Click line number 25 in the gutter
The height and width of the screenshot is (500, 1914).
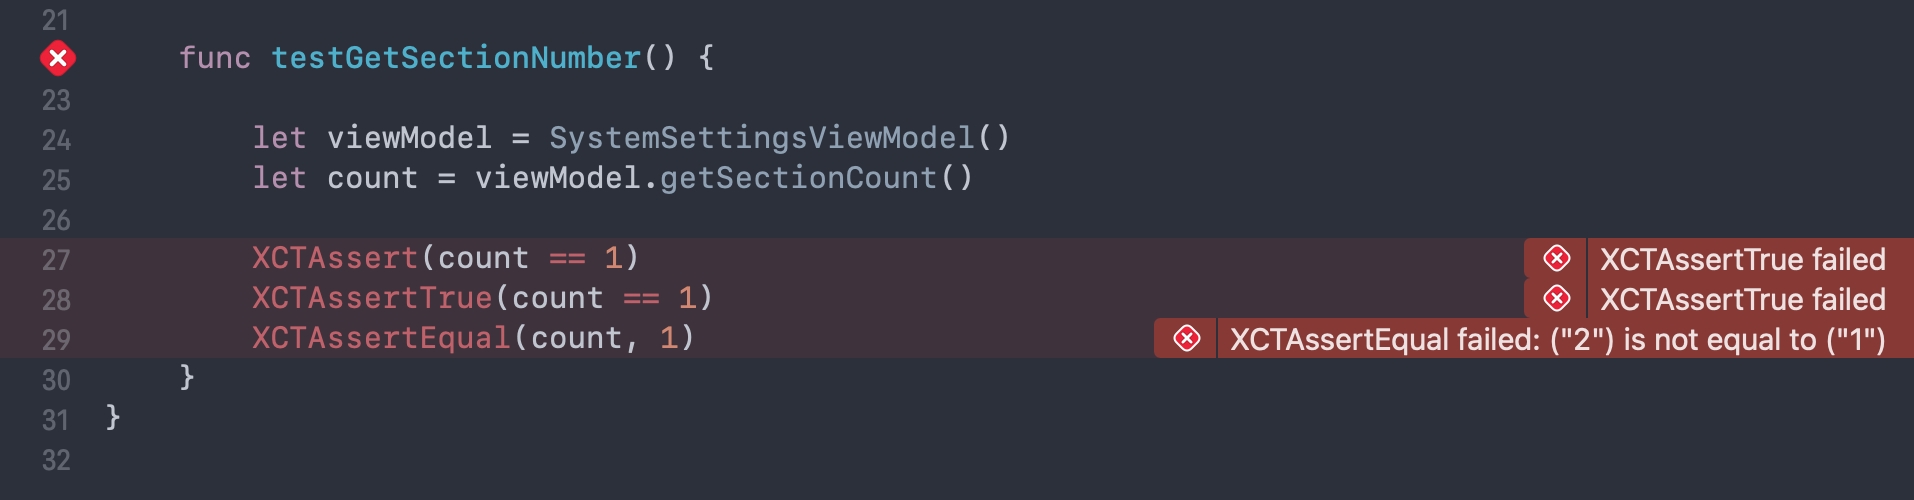[56, 180]
